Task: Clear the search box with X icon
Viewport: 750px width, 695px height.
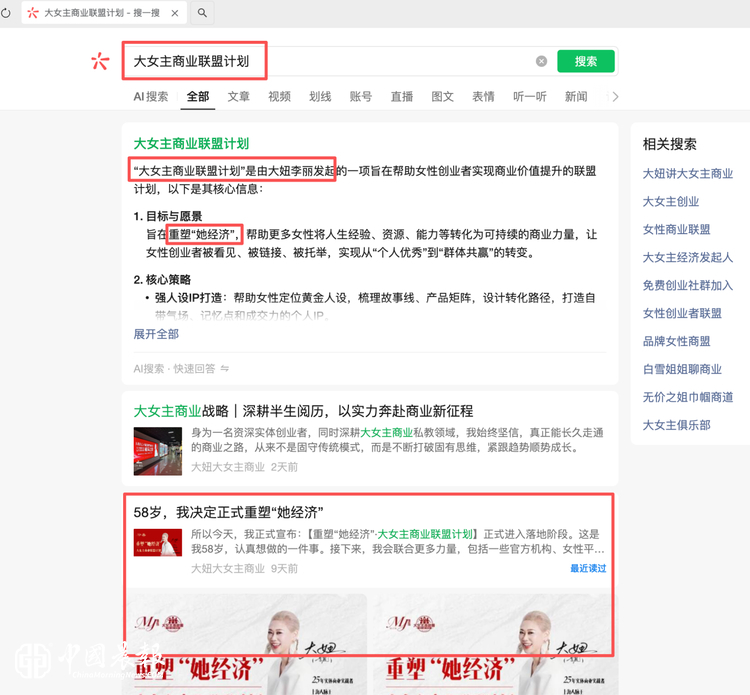Action: pyautogui.click(x=541, y=61)
